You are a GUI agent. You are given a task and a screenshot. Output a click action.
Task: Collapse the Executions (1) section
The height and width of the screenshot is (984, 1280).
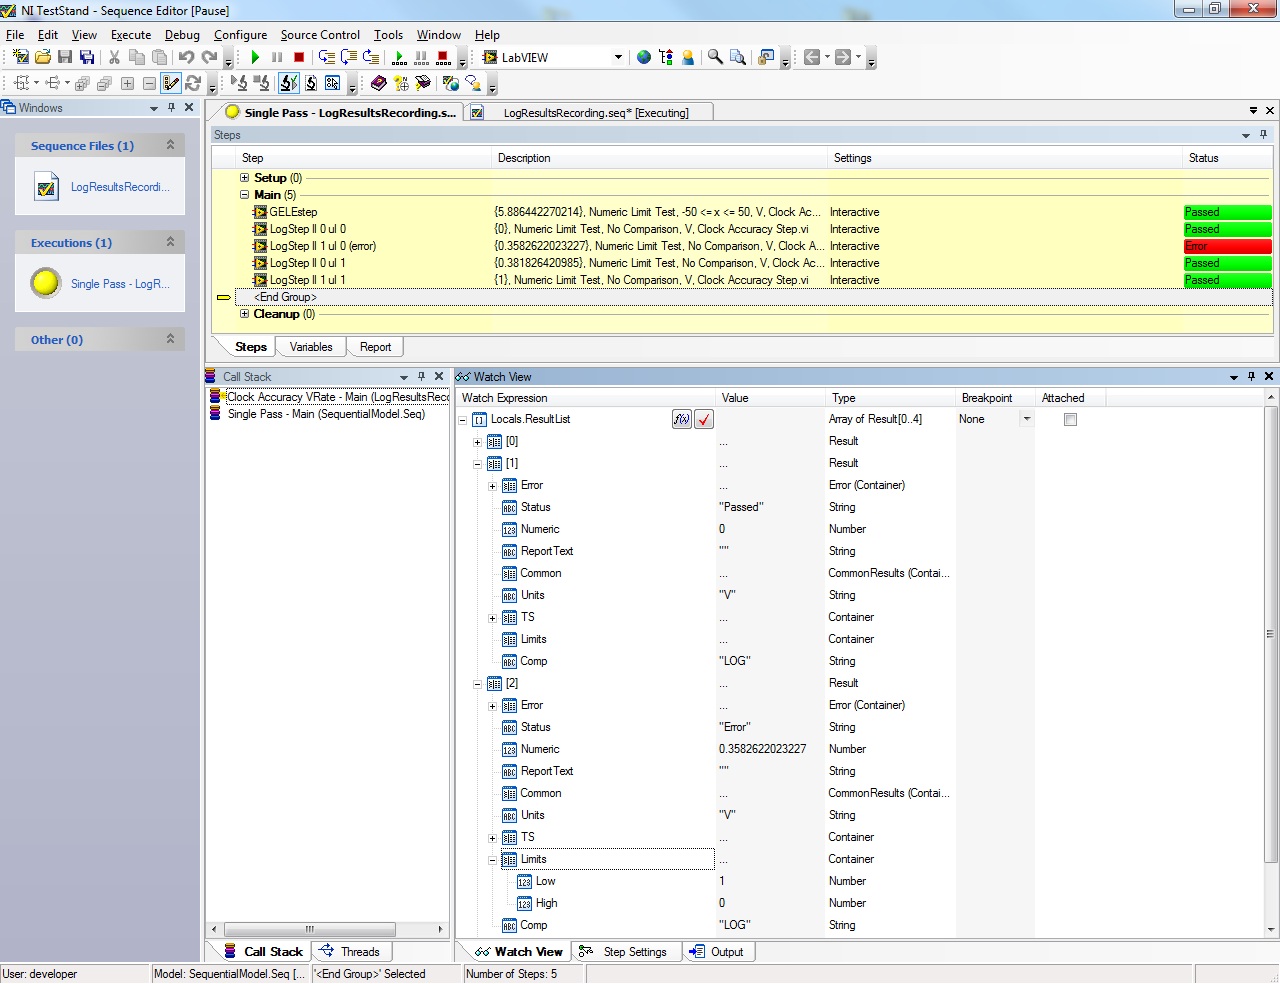[170, 242]
